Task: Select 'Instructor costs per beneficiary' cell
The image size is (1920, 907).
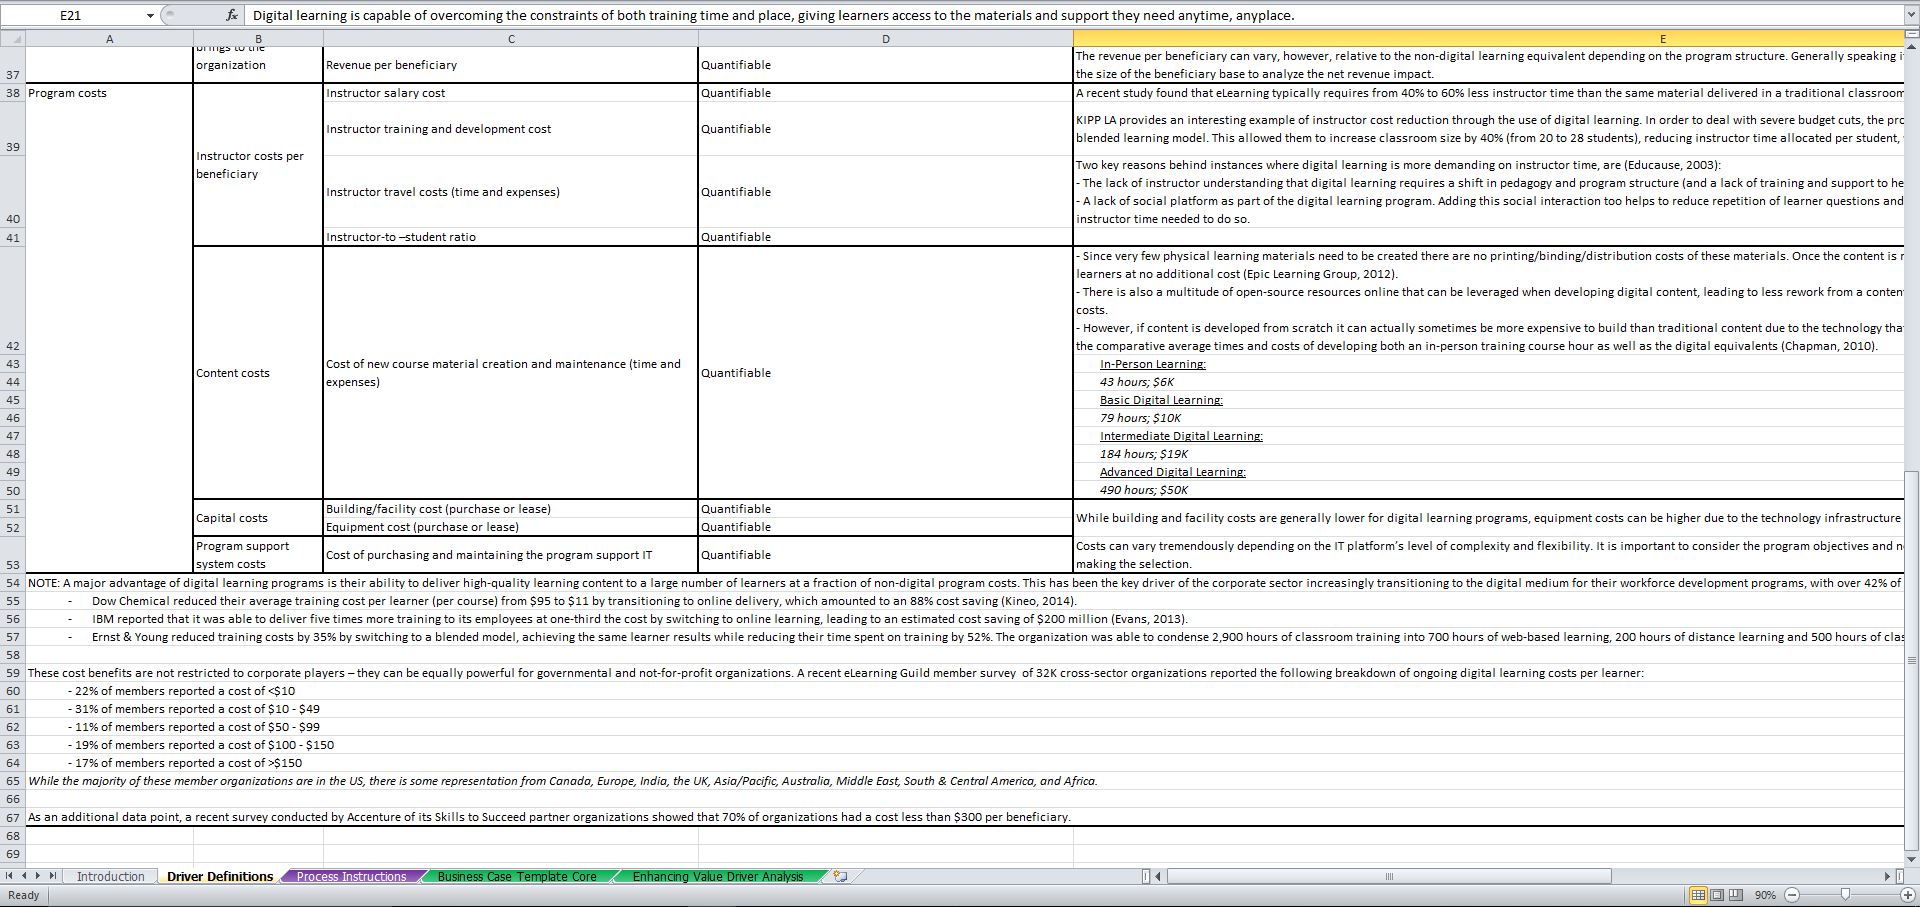Action: [x=258, y=165]
